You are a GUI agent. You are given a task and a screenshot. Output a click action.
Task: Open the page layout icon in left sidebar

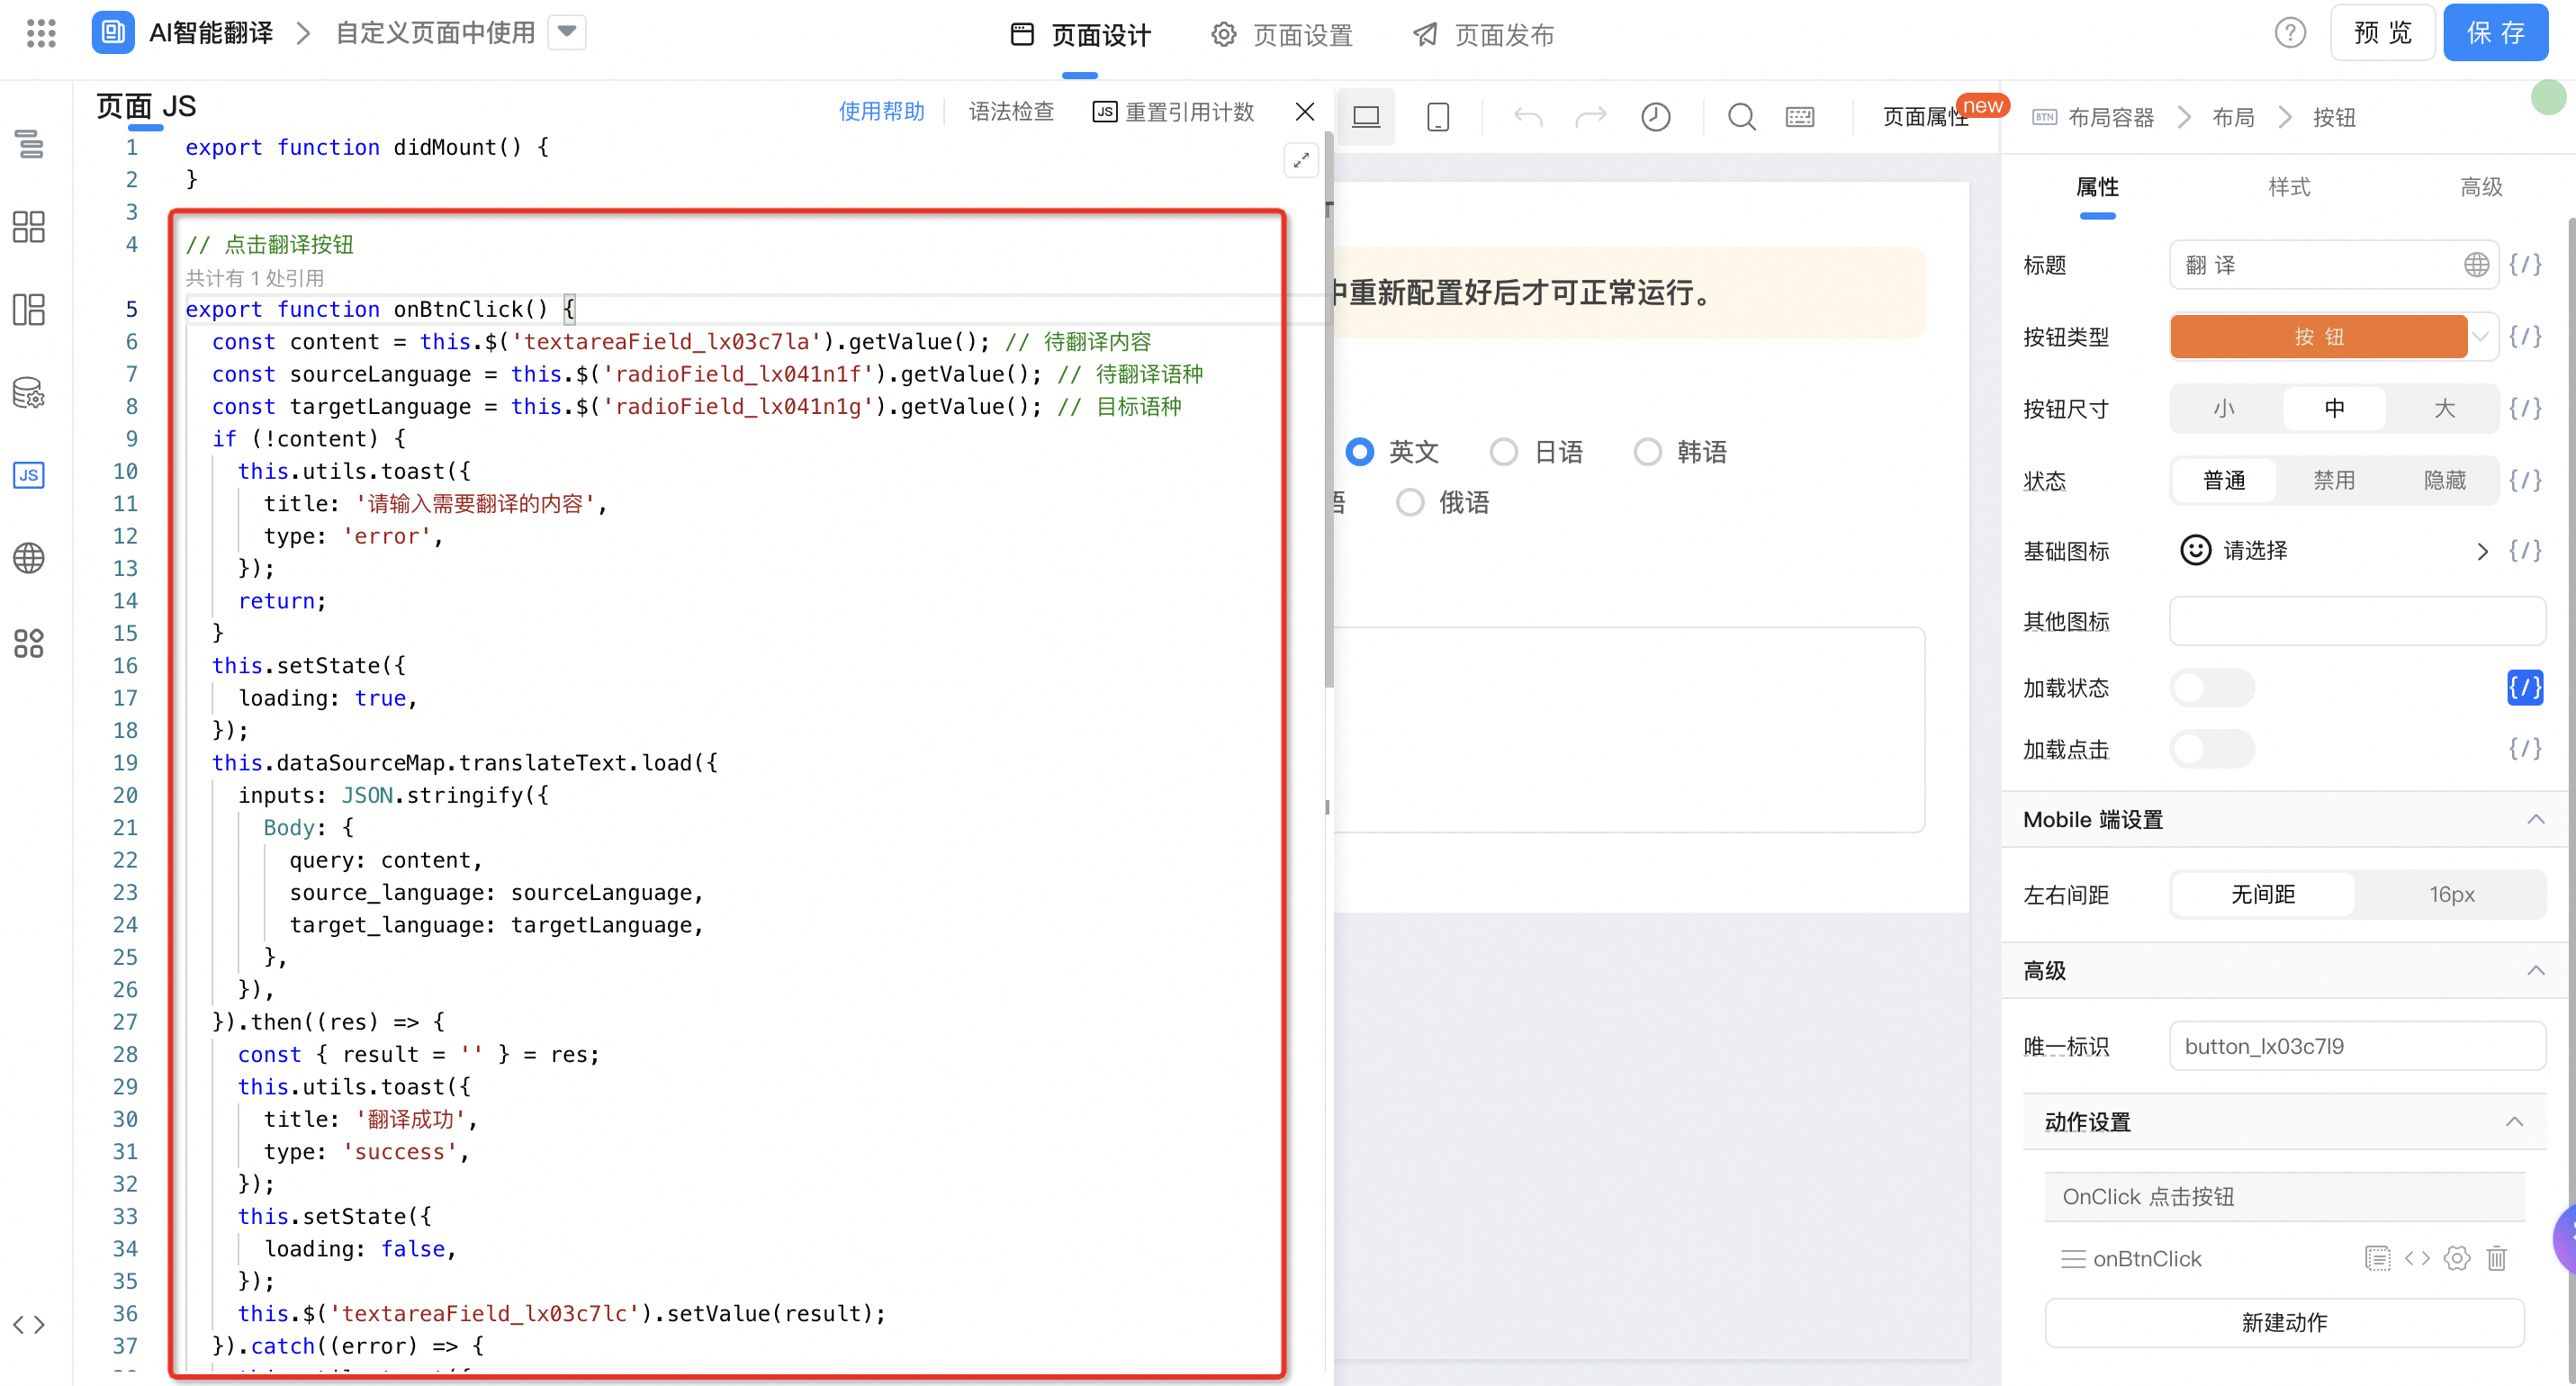click(x=29, y=309)
